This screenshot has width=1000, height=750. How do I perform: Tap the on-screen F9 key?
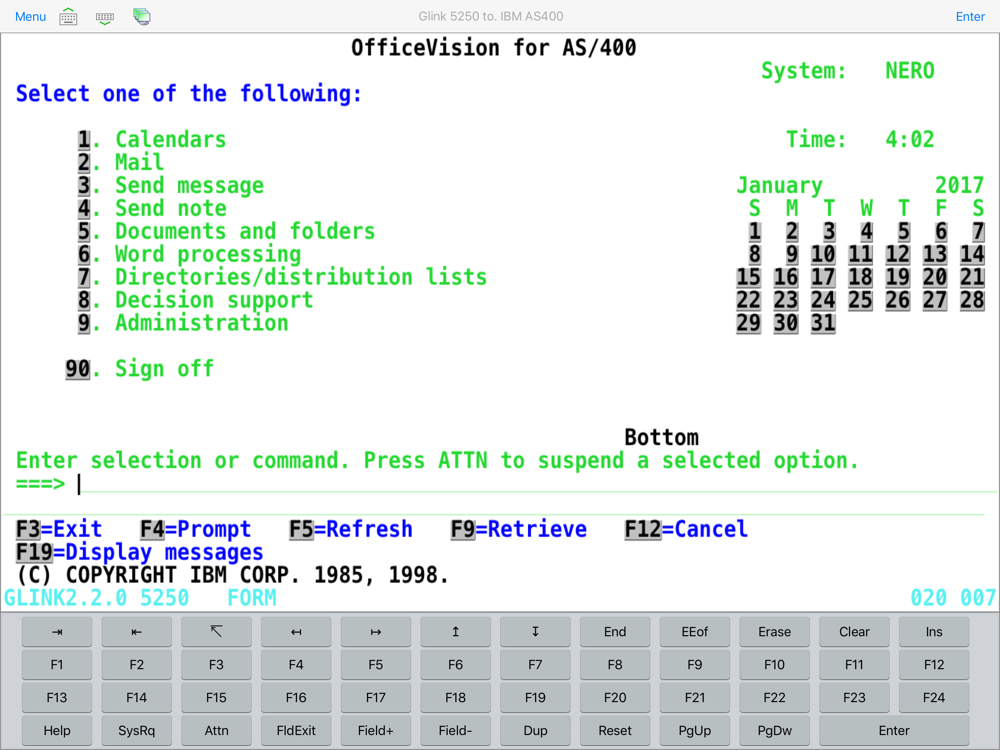[695, 665]
